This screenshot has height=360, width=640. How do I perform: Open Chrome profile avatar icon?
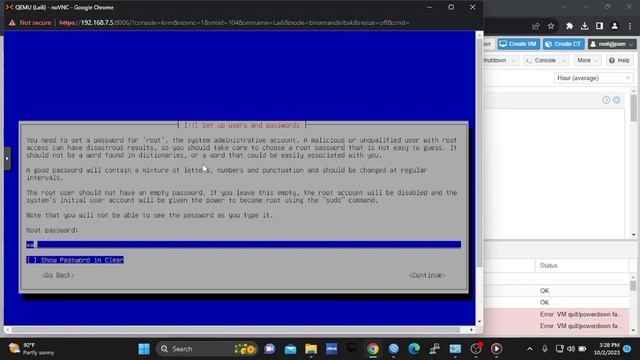coord(614,26)
